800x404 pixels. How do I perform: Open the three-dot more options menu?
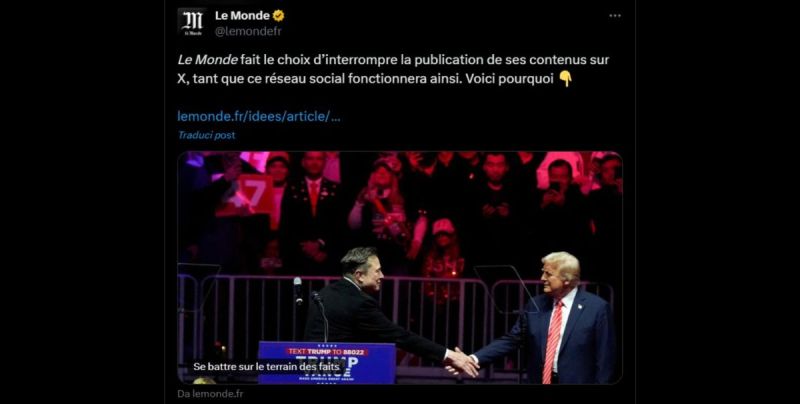(x=615, y=16)
